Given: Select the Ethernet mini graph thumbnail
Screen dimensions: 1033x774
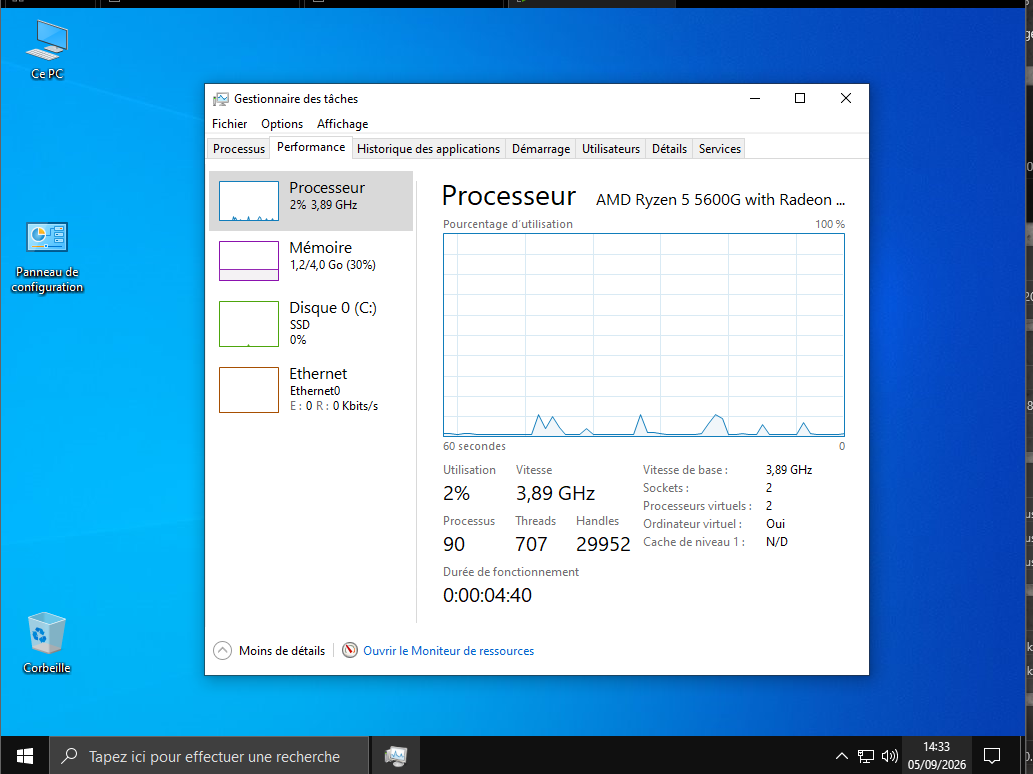Looking at the screenshot, I should coord(248,389).
